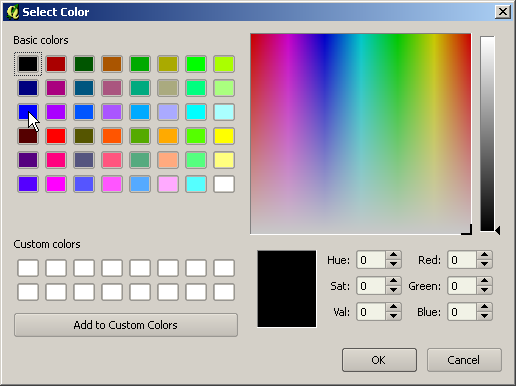The width and height of the screenshot is (516, 386).
Task: Increase Val with the up arrow
Action: (x=393, y=307)
